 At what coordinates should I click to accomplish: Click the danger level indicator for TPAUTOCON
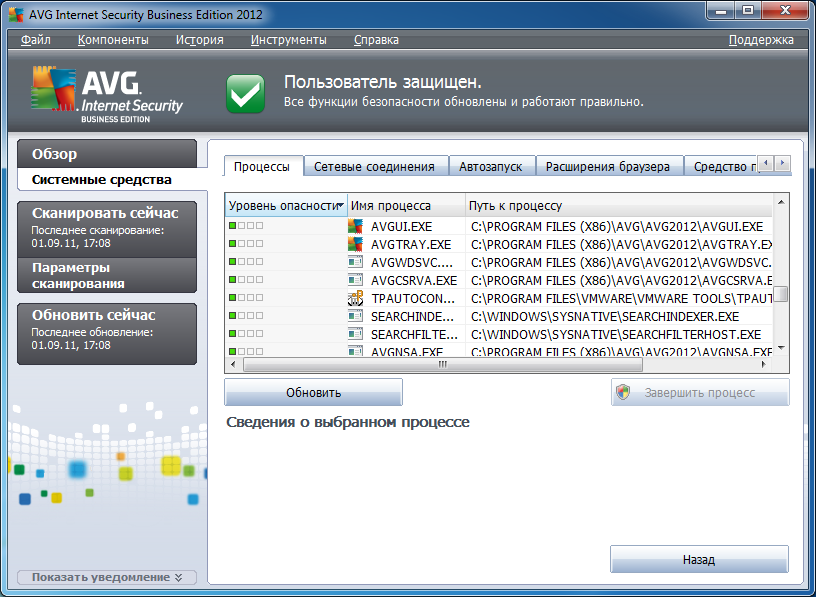click(246, 298)
